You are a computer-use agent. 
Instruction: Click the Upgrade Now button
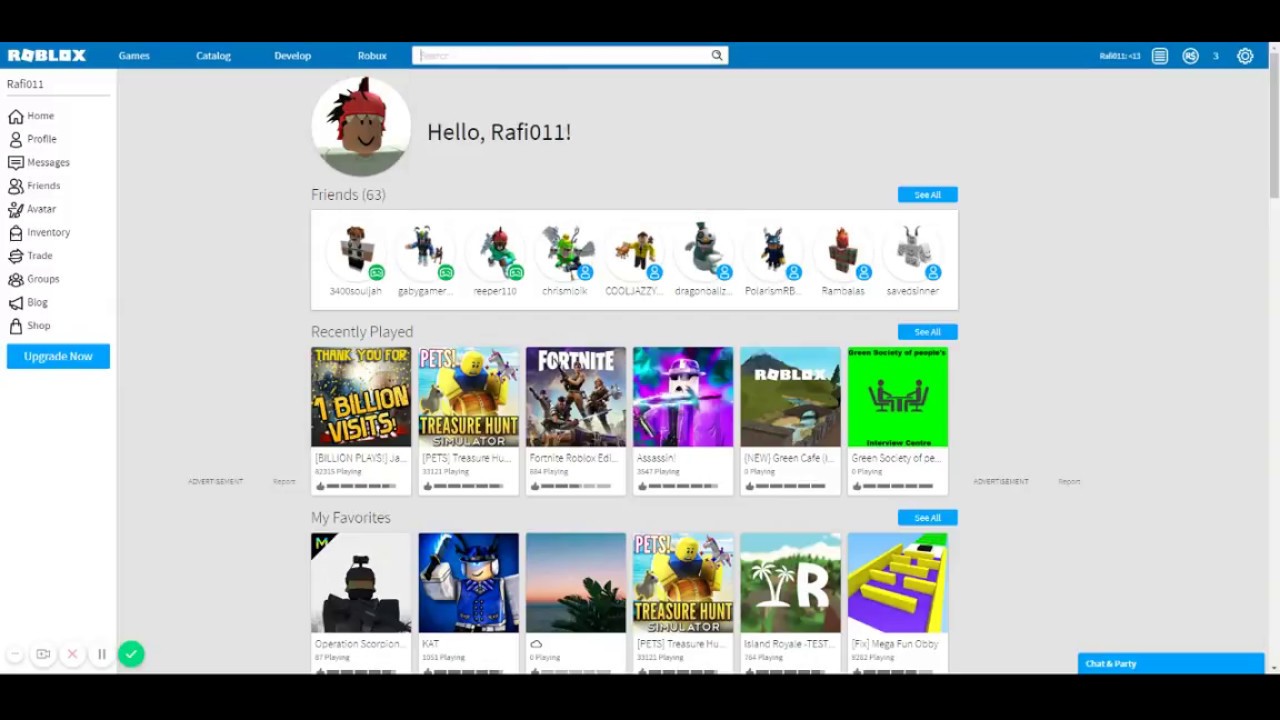(58, 356)
